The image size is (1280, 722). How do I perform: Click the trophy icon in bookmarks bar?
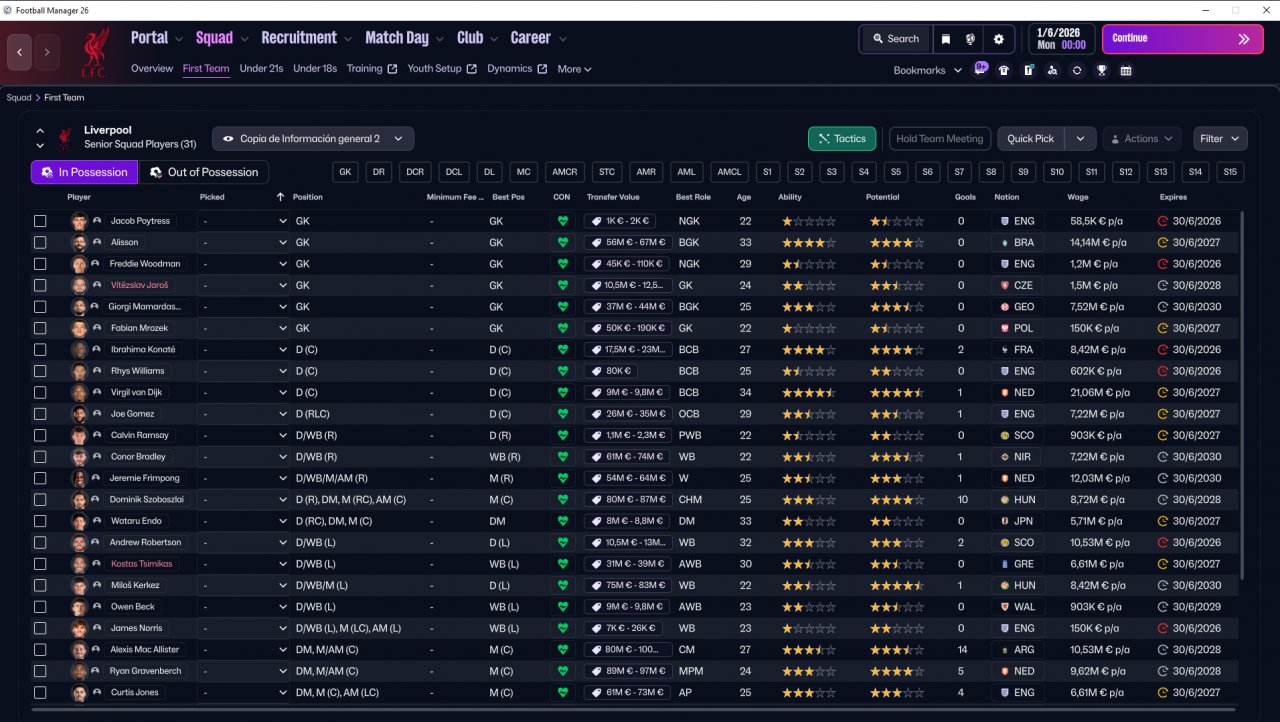tap(1101, 70)
